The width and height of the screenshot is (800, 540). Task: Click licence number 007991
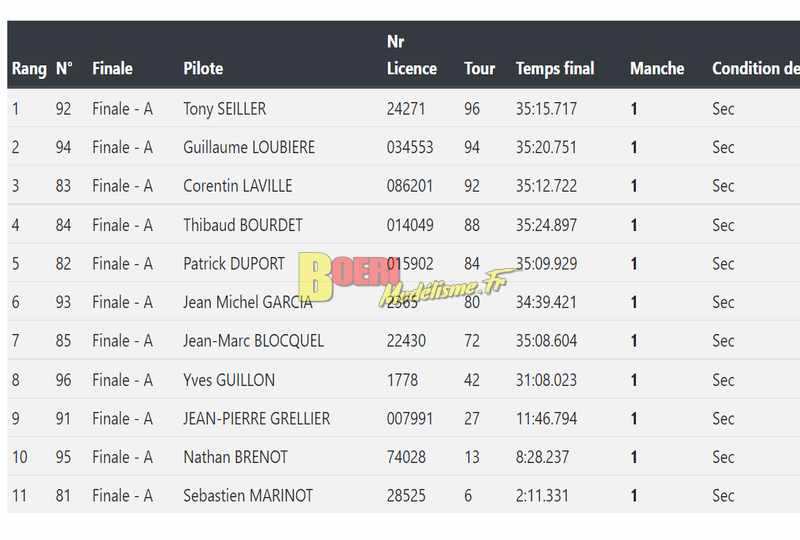[x=410, y=419]
